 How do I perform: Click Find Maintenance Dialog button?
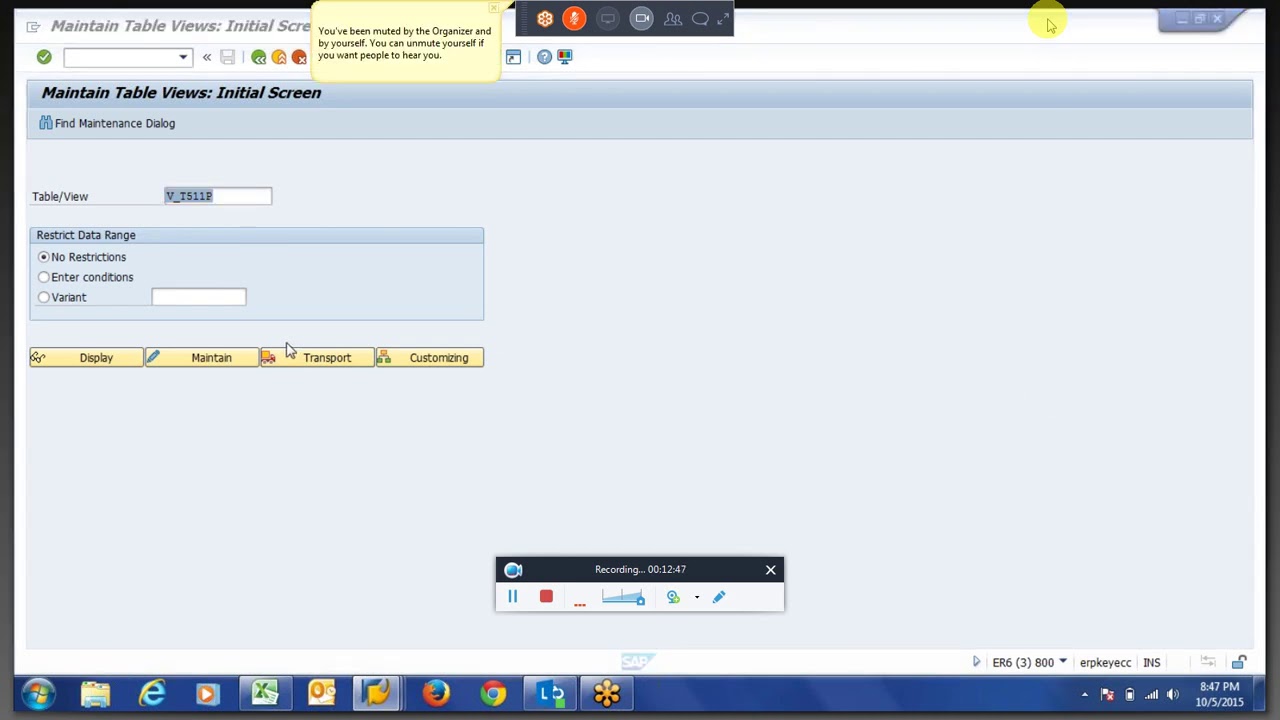(x=107, y=123)
